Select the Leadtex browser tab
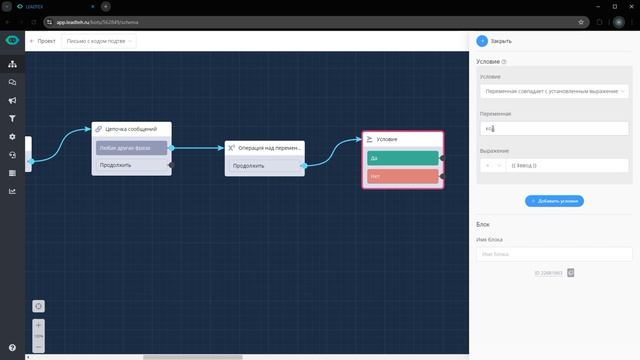 (55, 7)
